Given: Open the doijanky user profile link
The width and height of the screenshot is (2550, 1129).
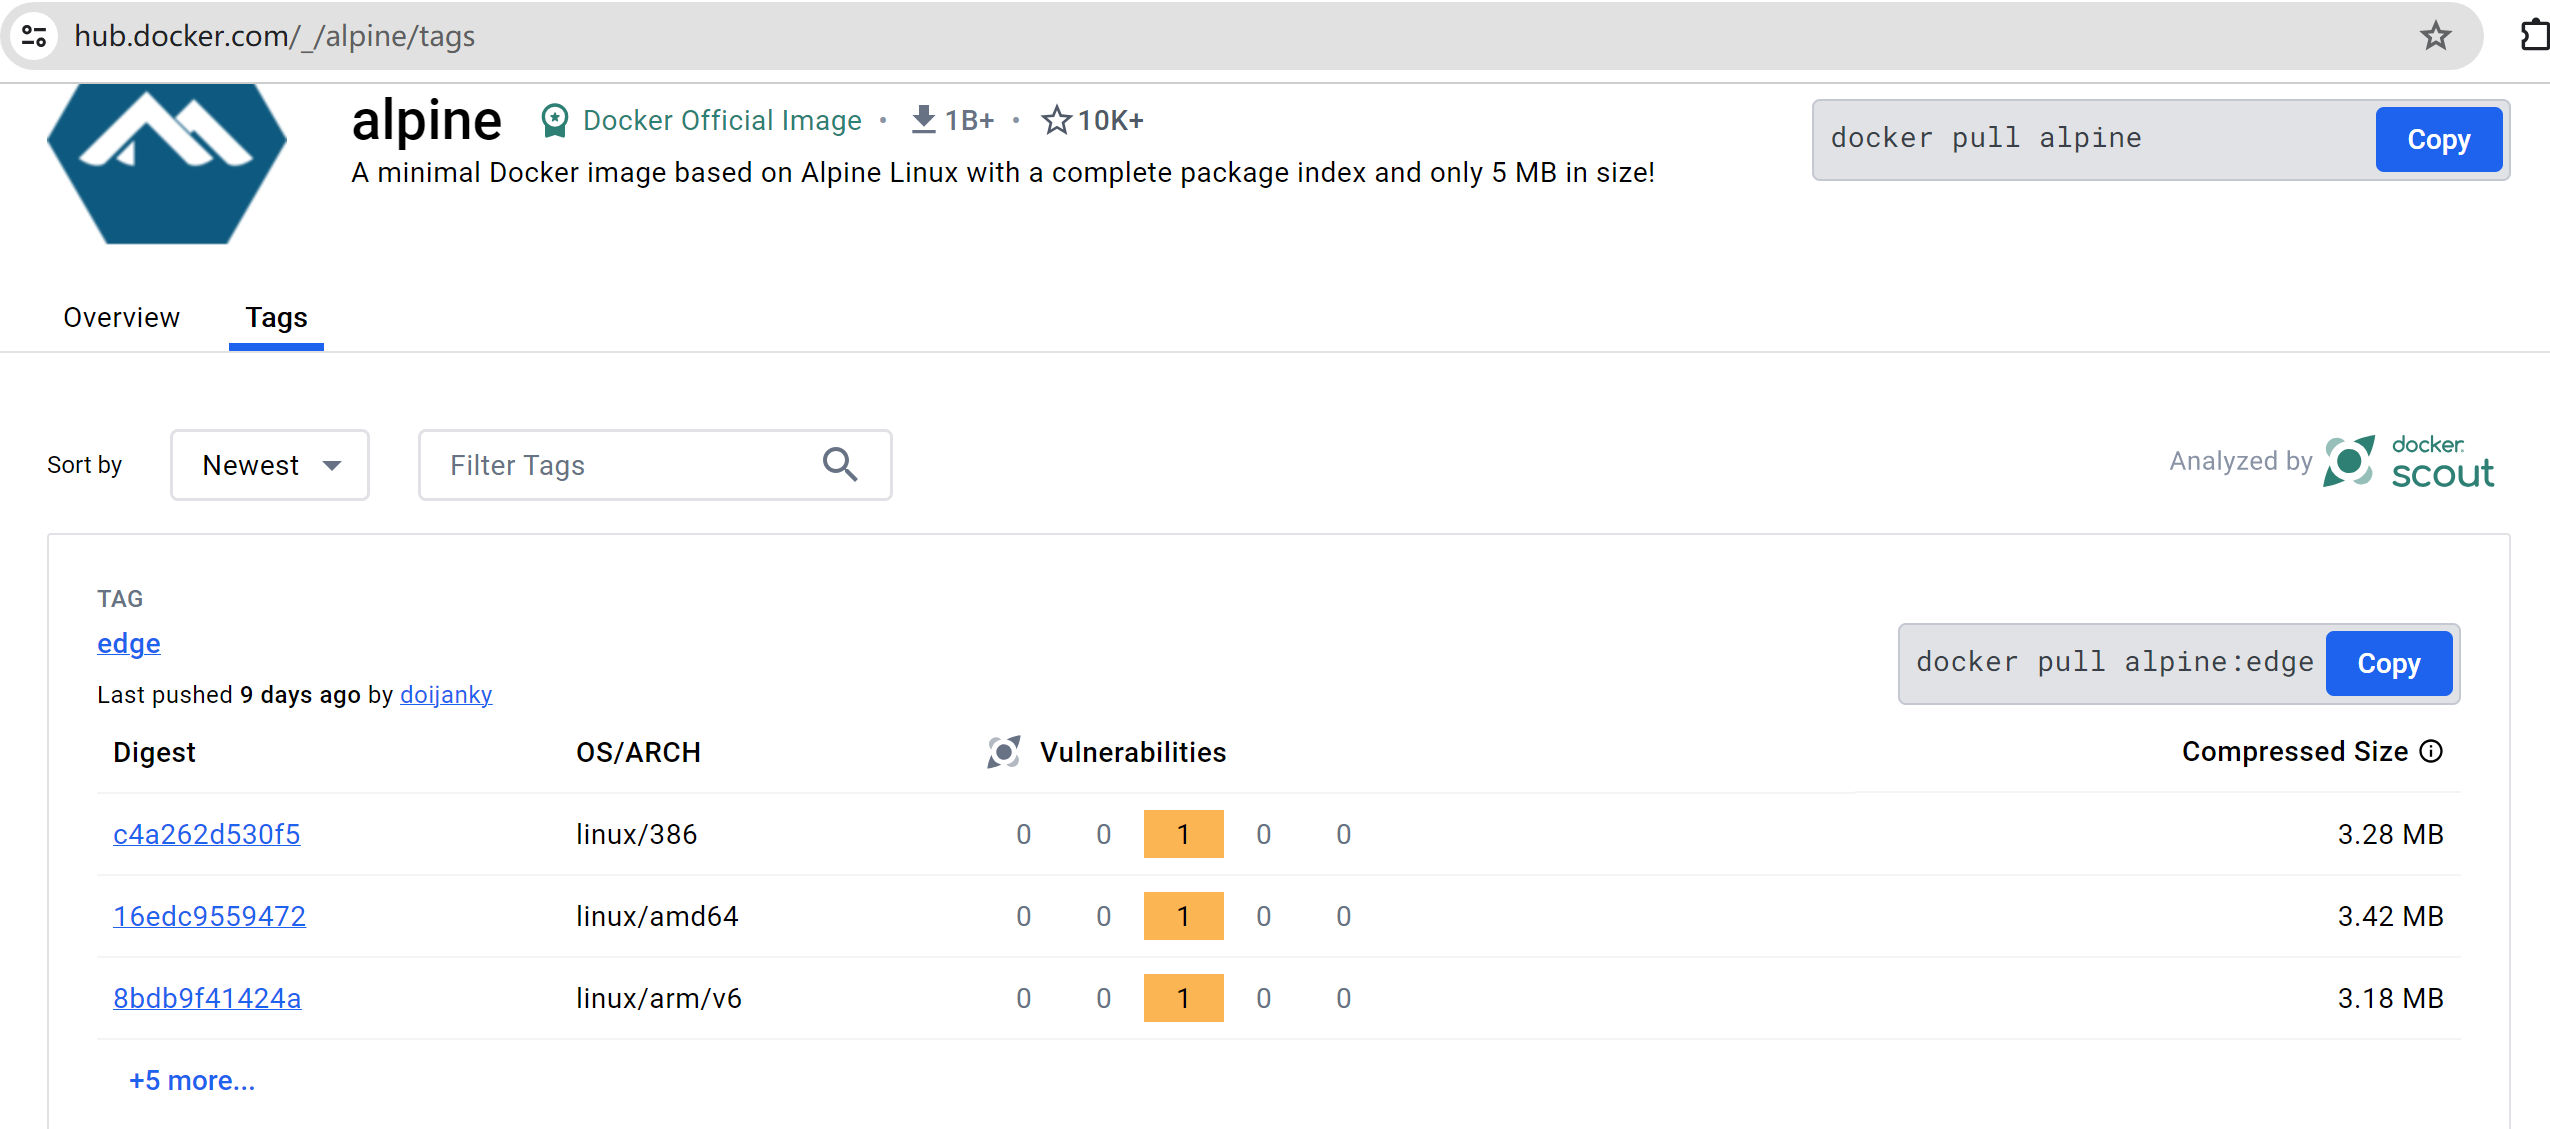Looking at the screenshot, I should click(x=446, y=695).
